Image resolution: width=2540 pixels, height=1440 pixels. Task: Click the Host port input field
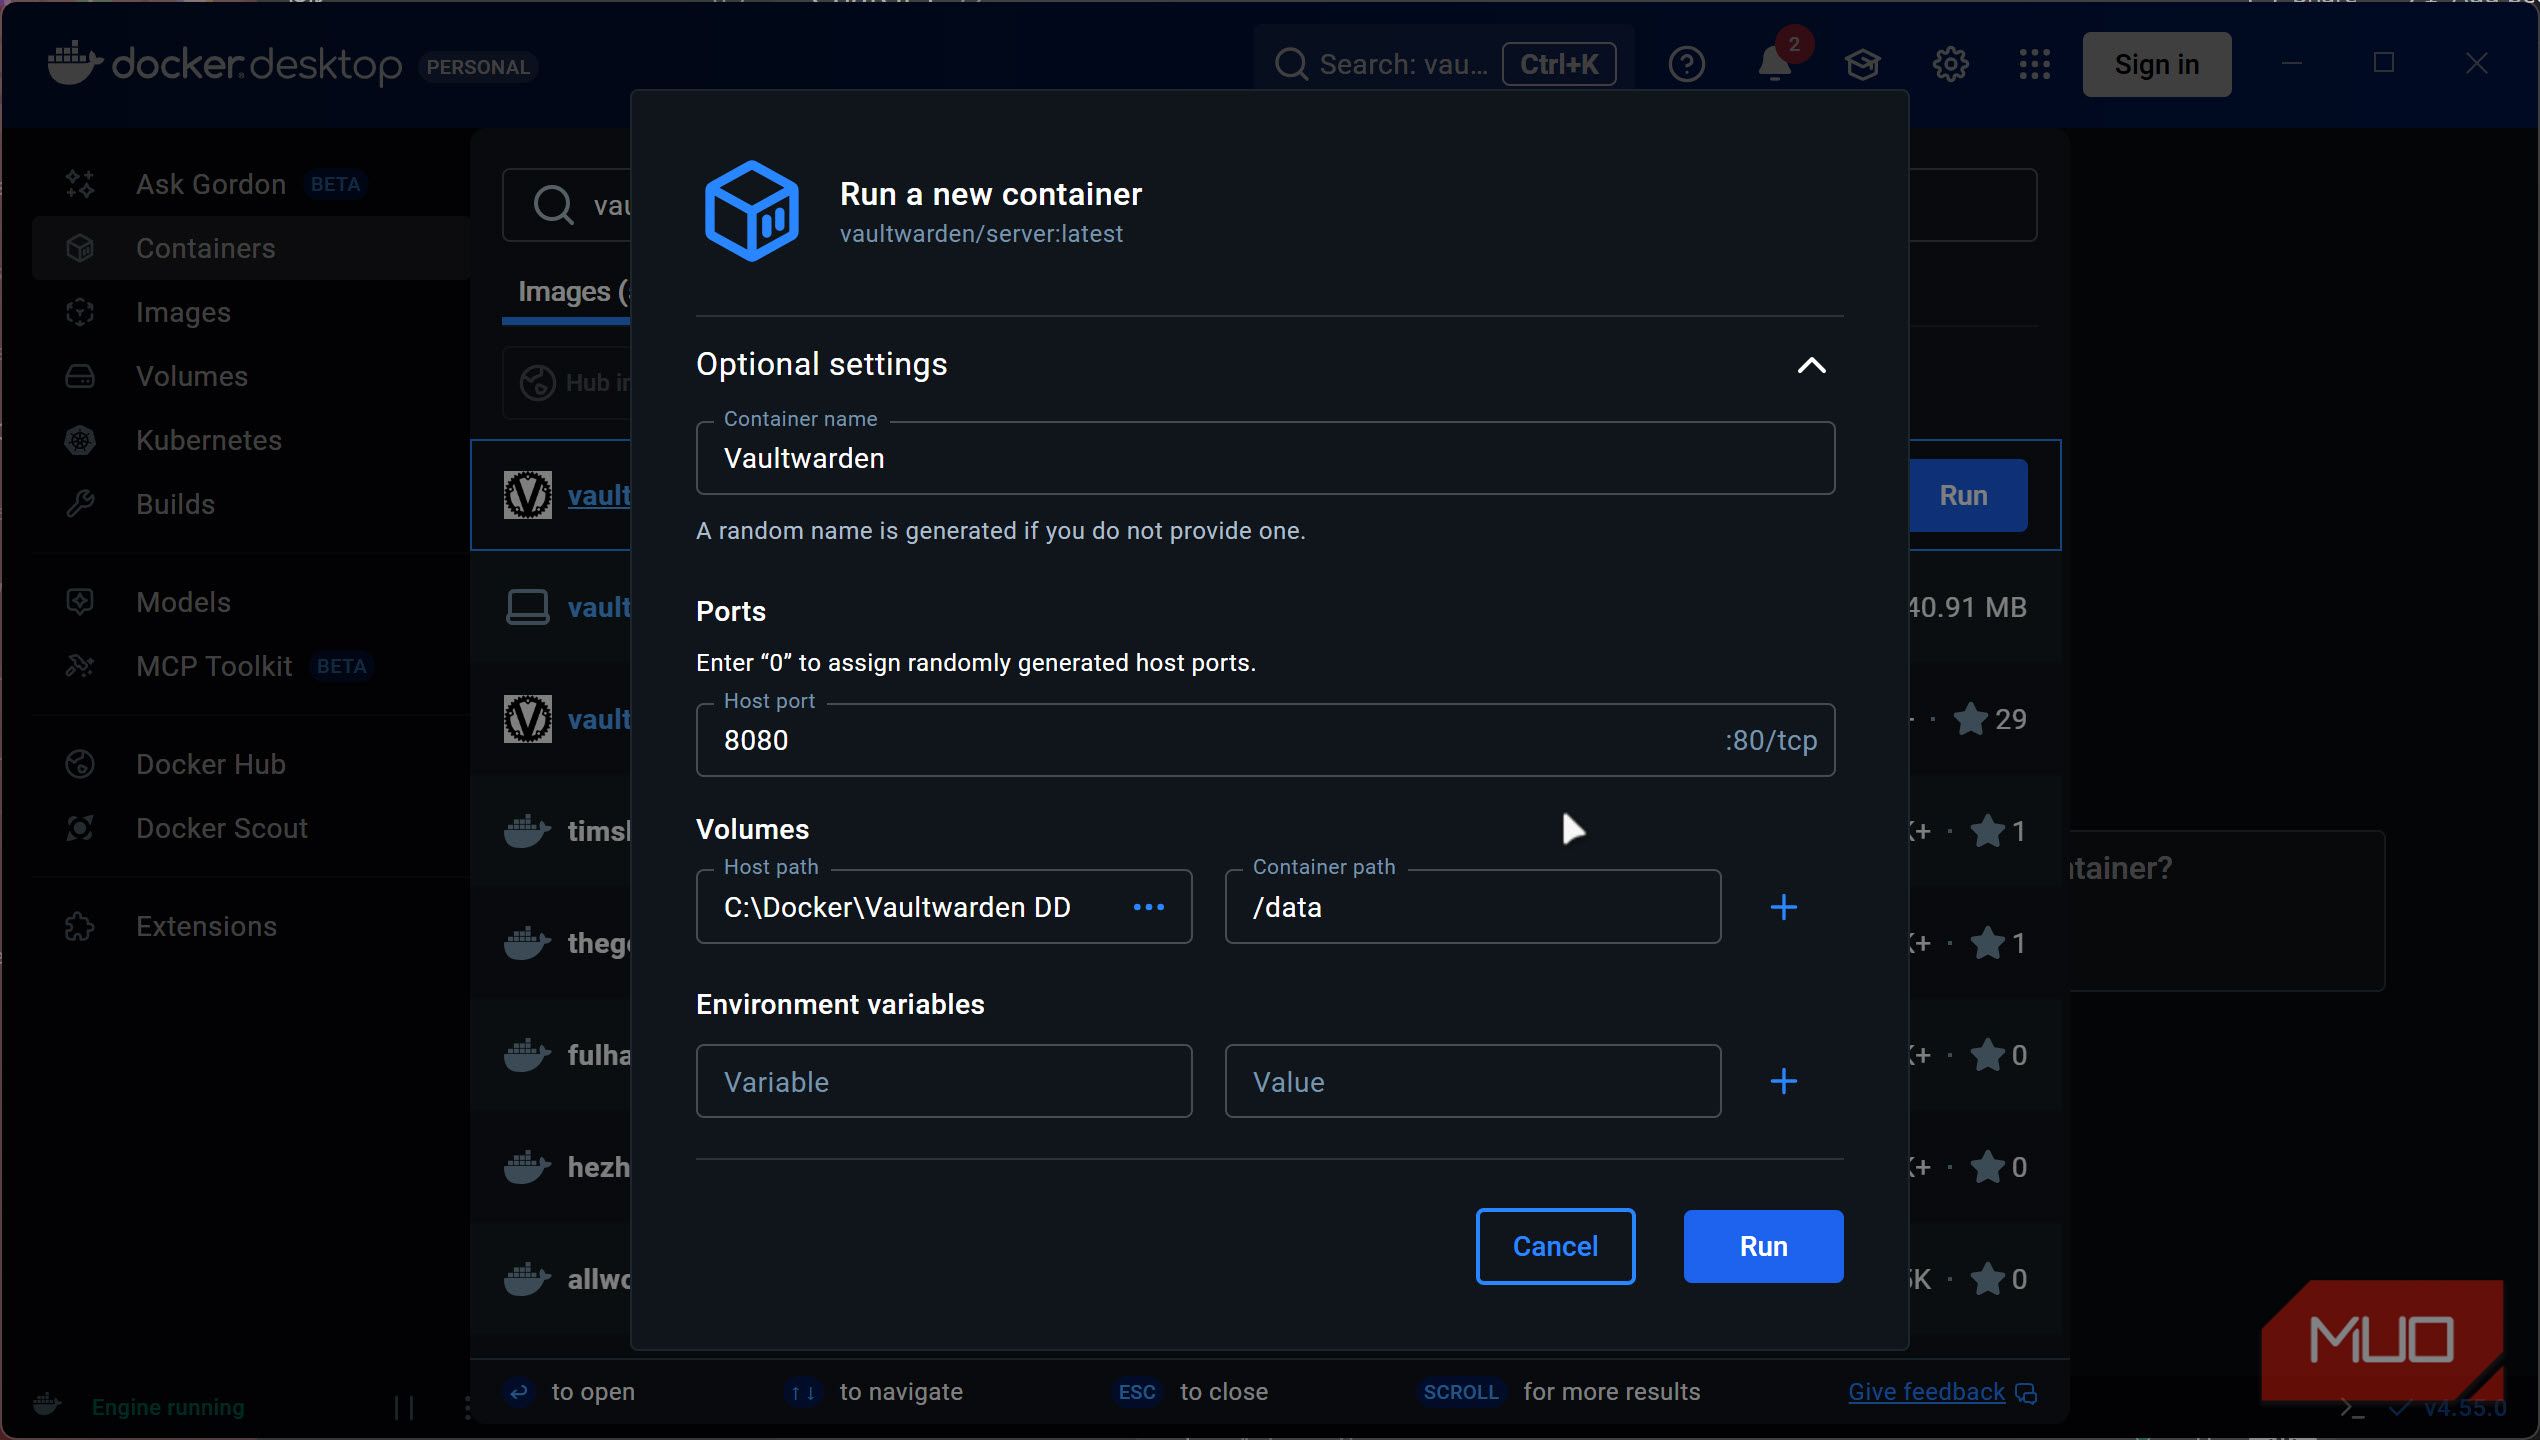point(1265,740)
